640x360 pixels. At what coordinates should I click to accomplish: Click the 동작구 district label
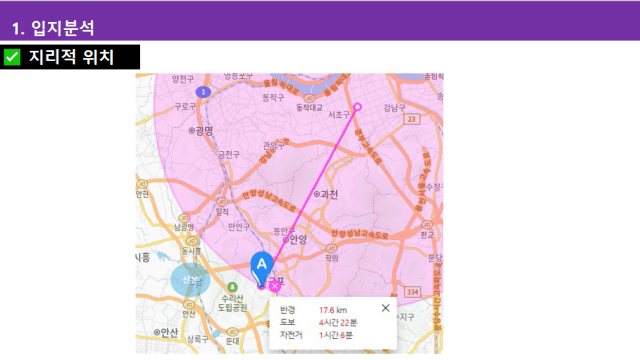tap(273, 98)
